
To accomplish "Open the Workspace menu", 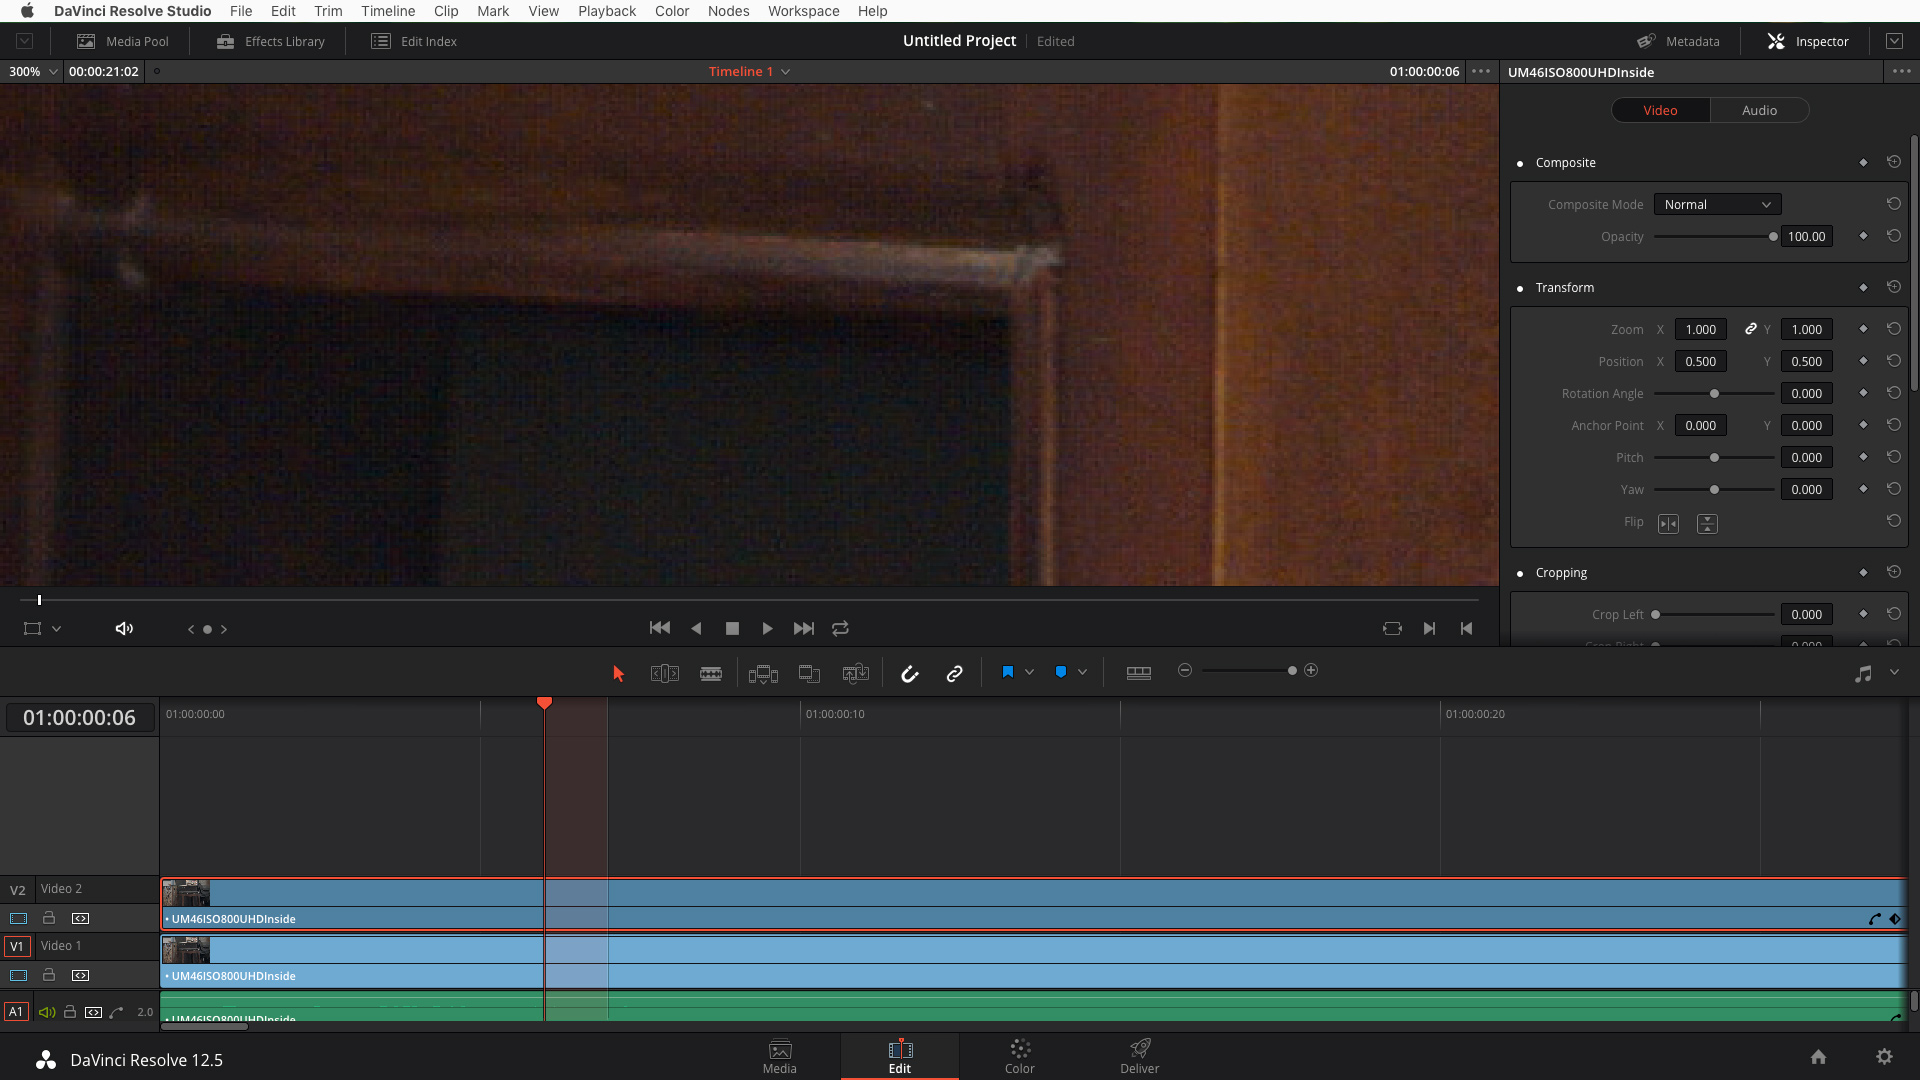I will point(803,10).
